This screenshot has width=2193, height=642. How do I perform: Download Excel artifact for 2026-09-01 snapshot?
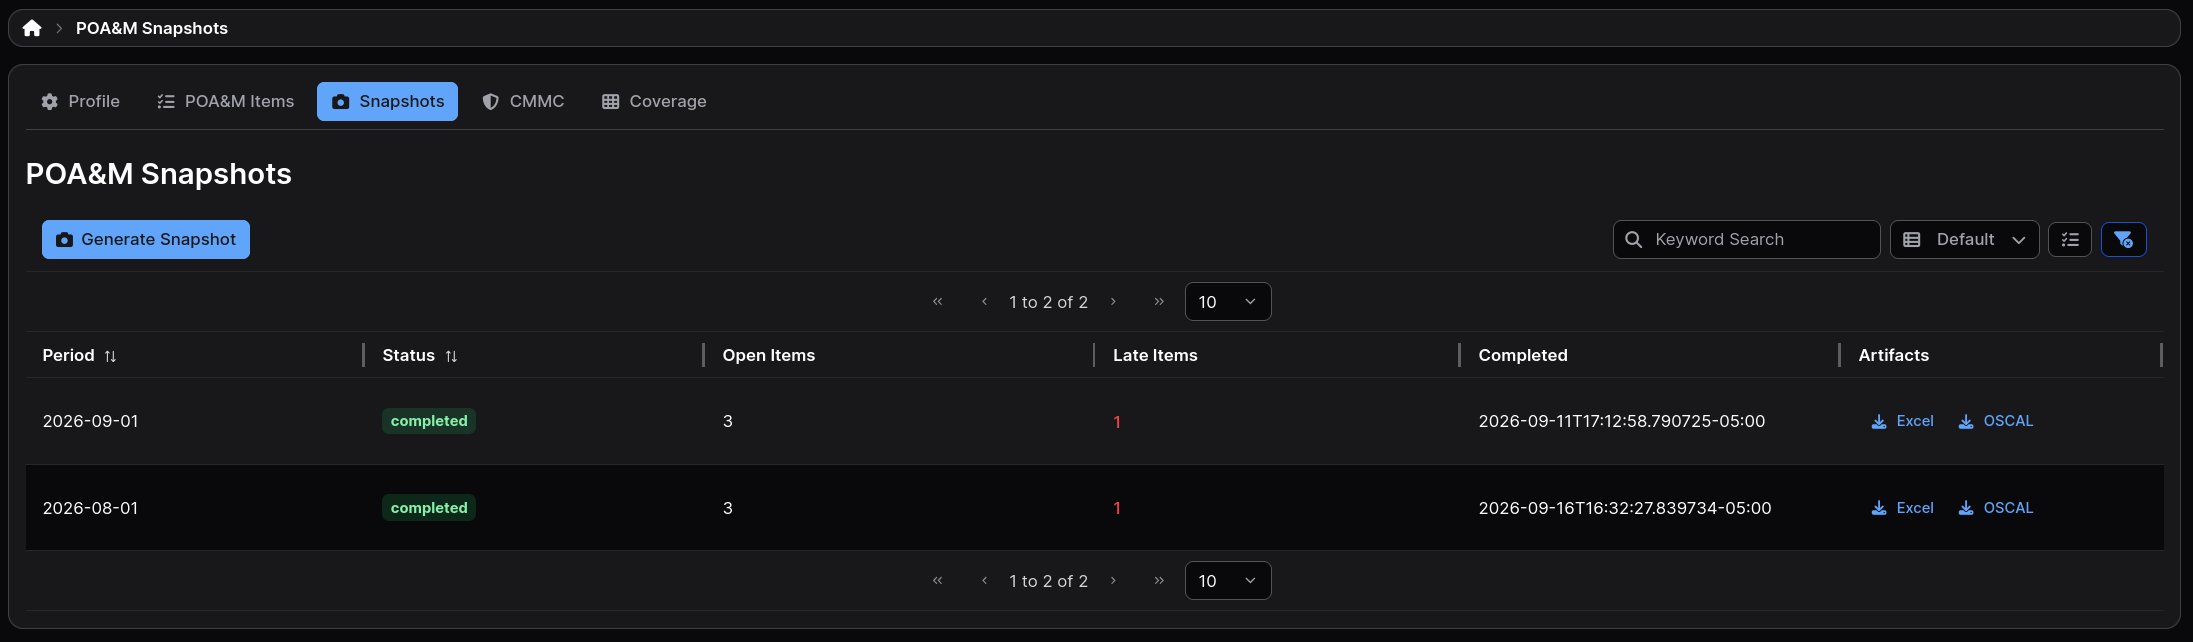tap(1902, 421)
